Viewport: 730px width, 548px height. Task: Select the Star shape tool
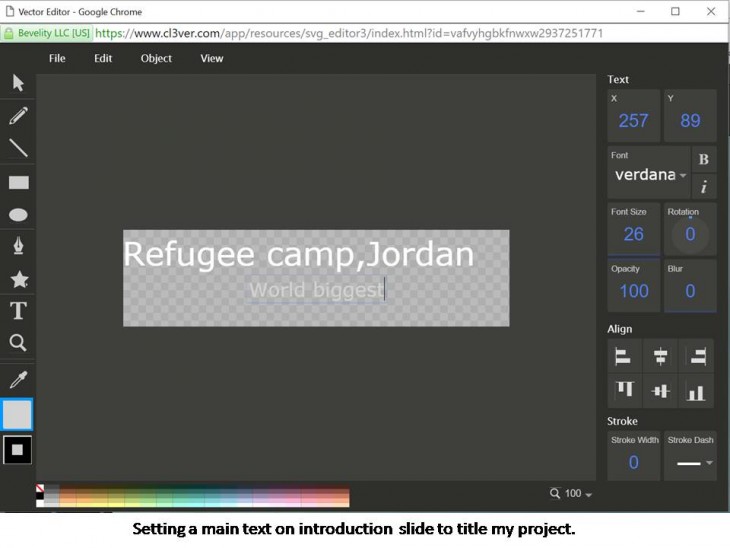(18, 279)
